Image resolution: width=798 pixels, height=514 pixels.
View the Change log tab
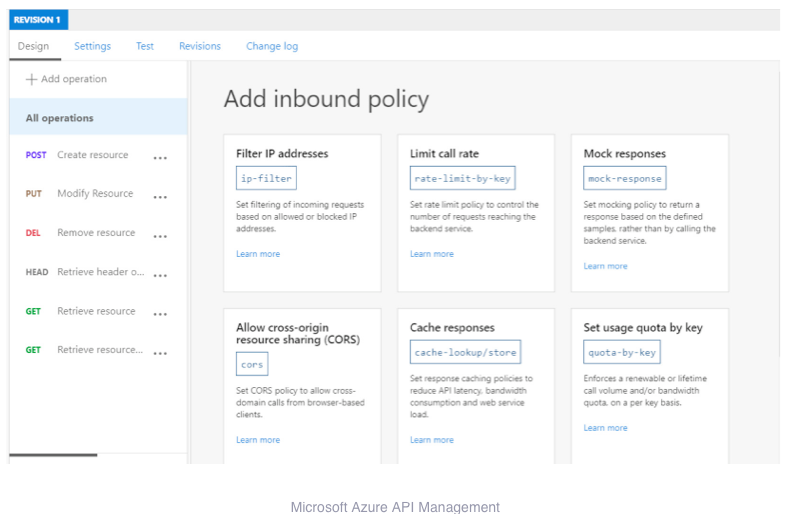tap(272, 46)
